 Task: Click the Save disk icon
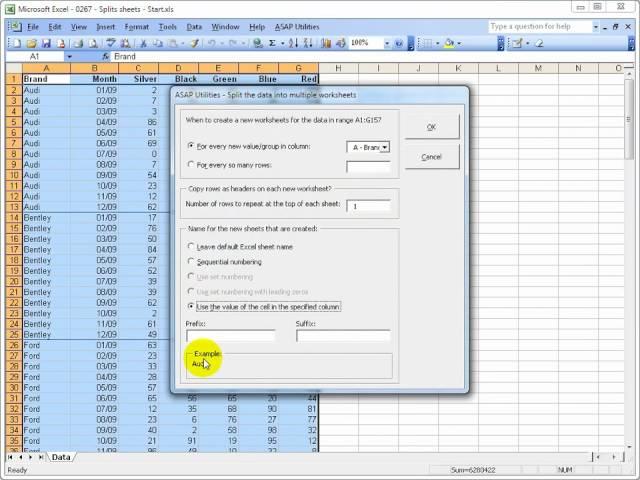tap(46, 43)
